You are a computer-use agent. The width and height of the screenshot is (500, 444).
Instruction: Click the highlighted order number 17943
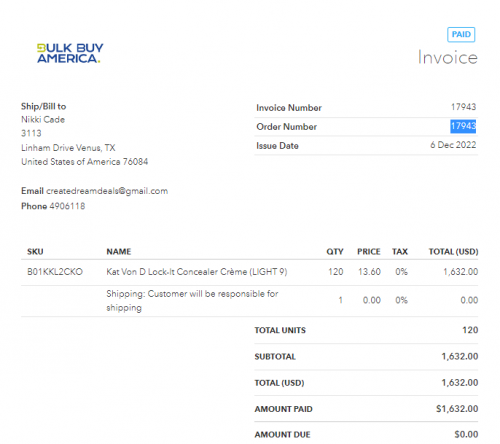[463, 126]
